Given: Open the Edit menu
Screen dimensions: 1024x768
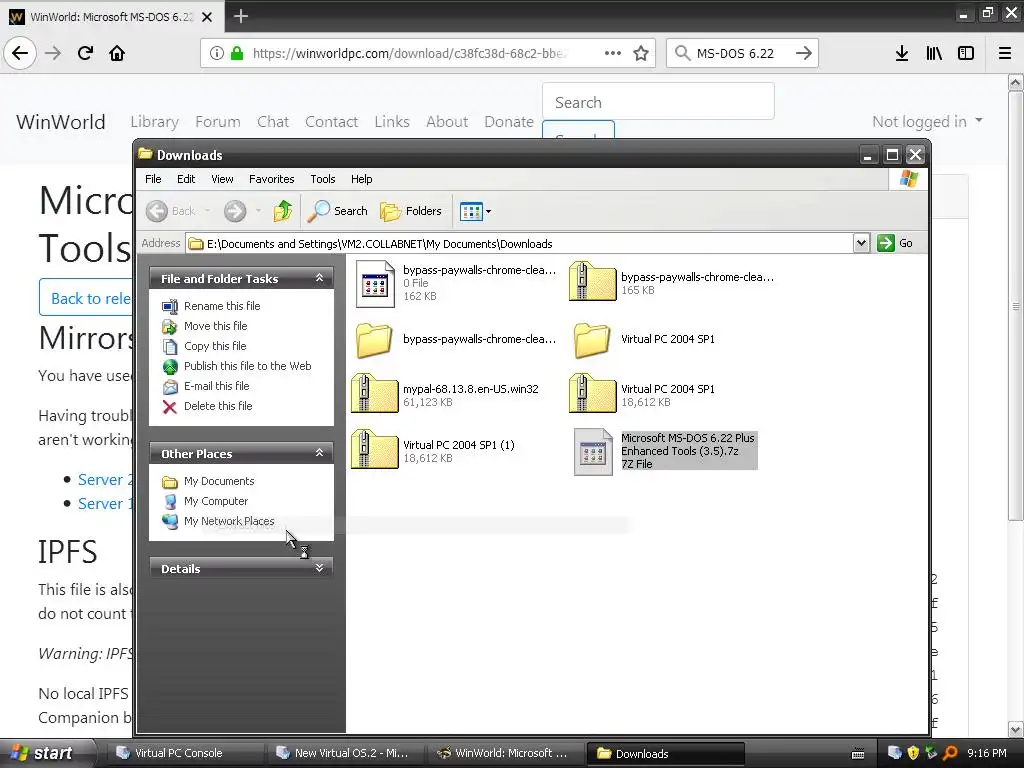Looking at the screenshot, I should [x=185, y=179].
